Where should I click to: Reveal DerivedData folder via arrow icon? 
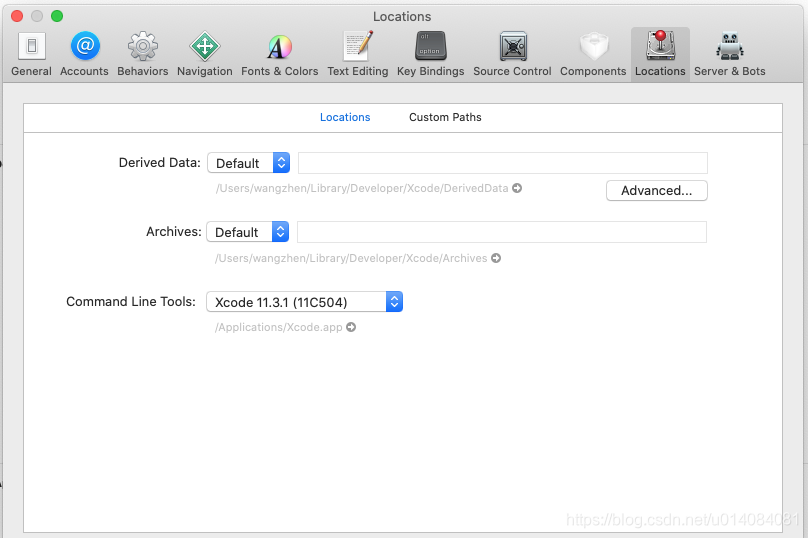tap(517, 188)
